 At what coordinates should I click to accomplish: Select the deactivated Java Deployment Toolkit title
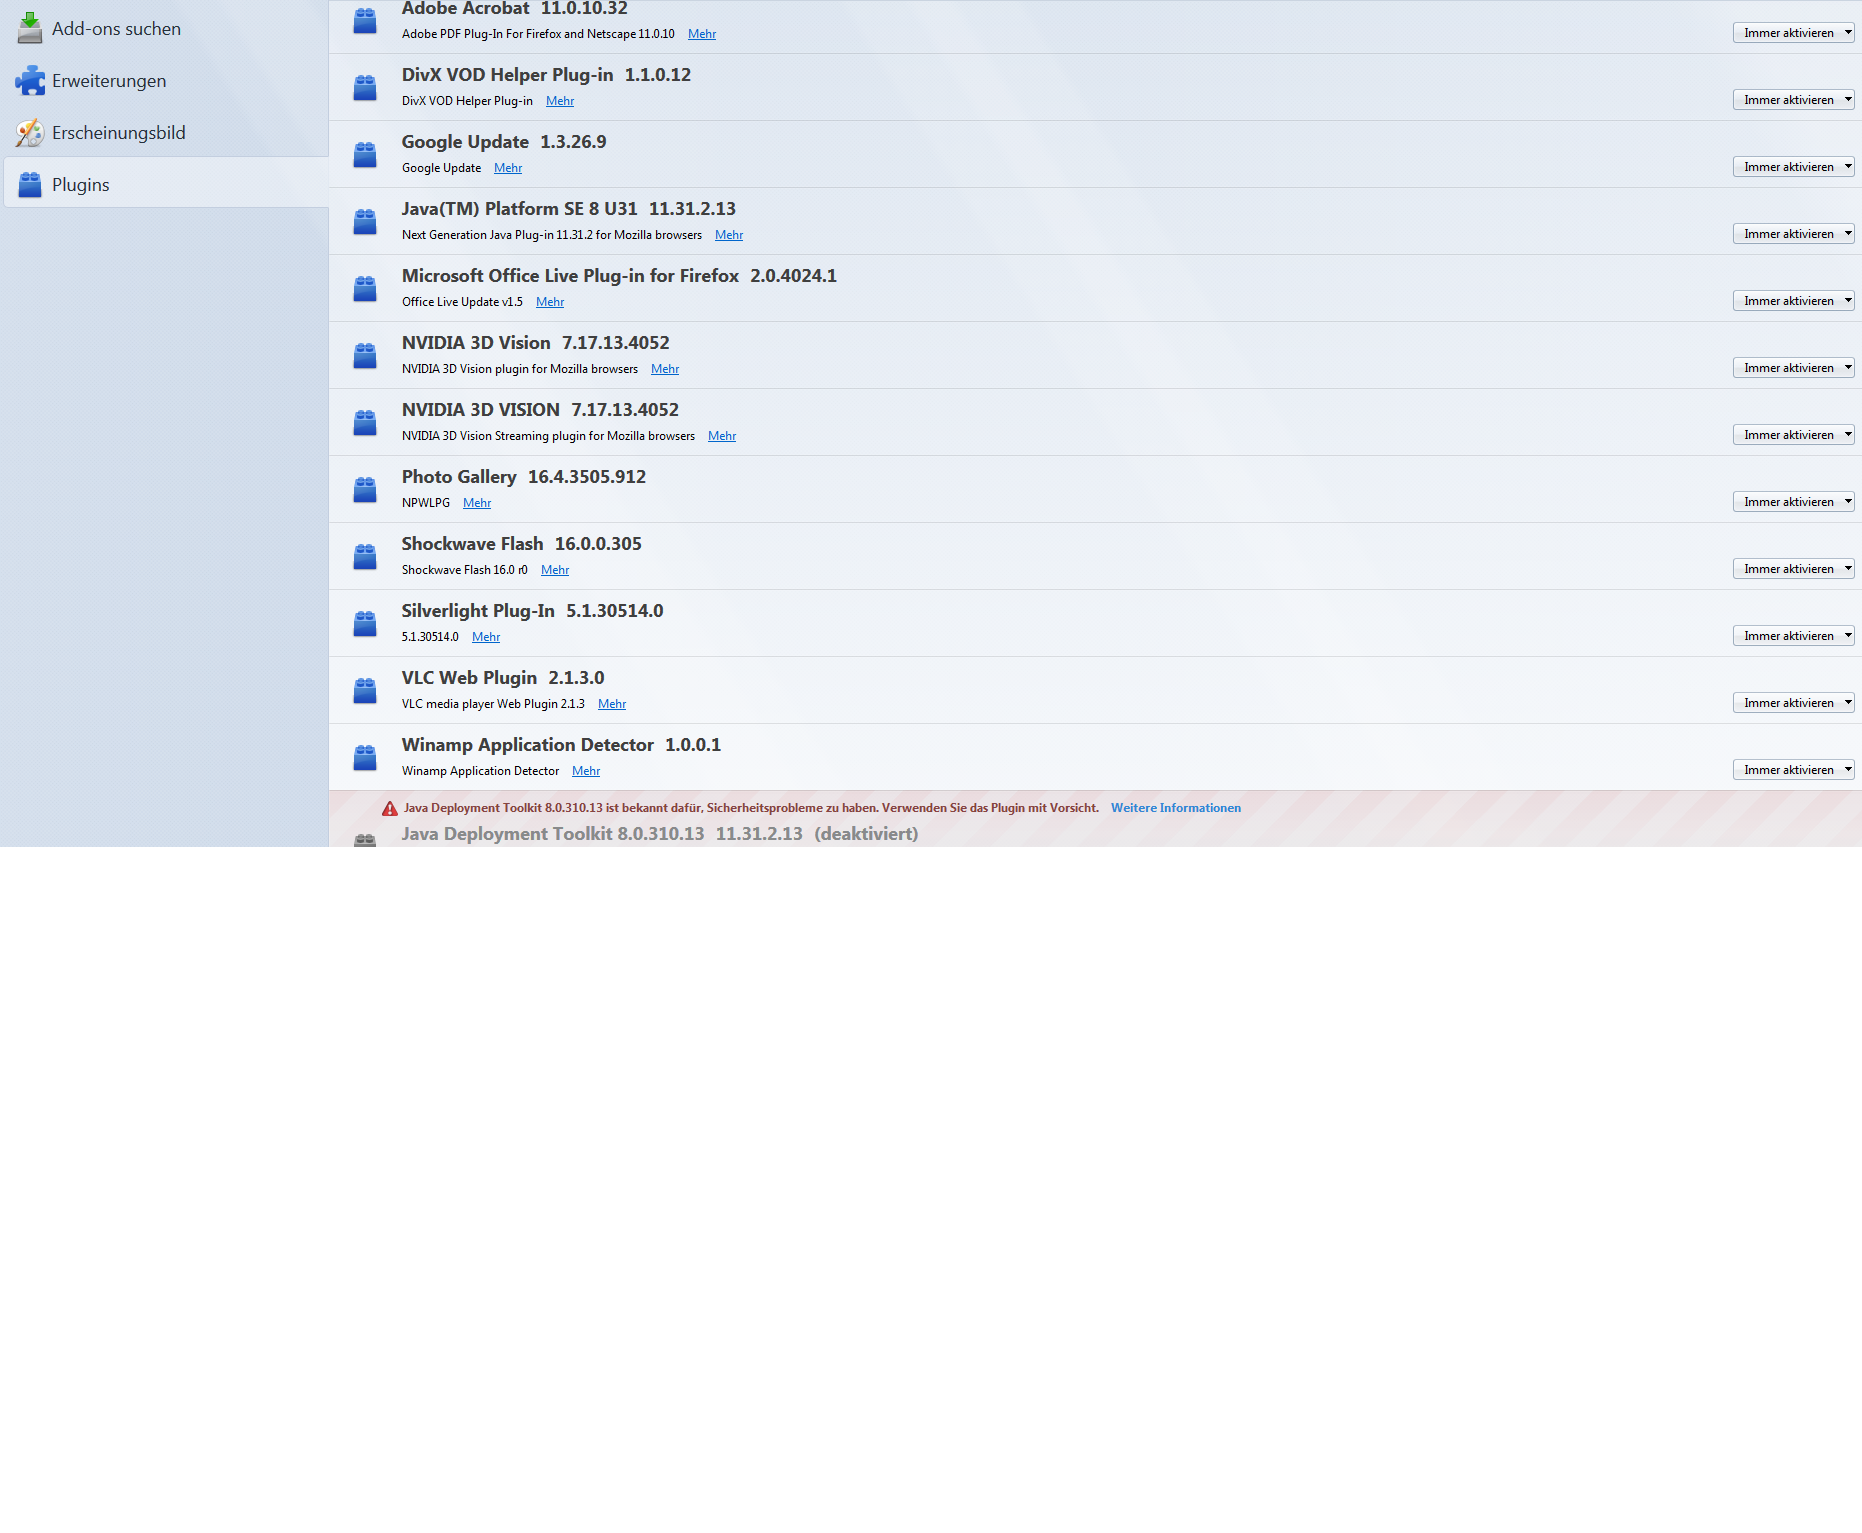(660, 834)
